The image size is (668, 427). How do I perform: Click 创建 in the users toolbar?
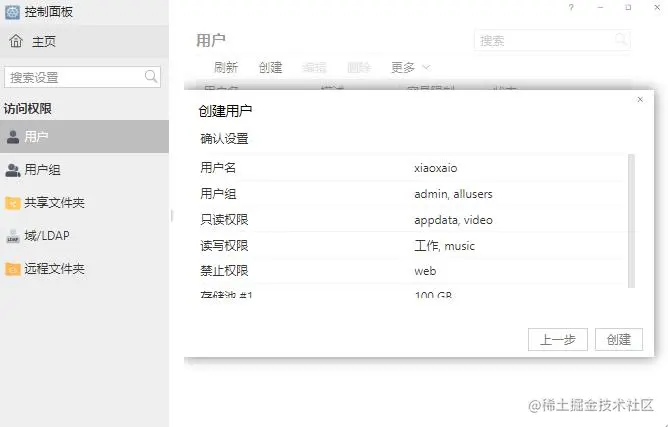(x=271, y=67)
